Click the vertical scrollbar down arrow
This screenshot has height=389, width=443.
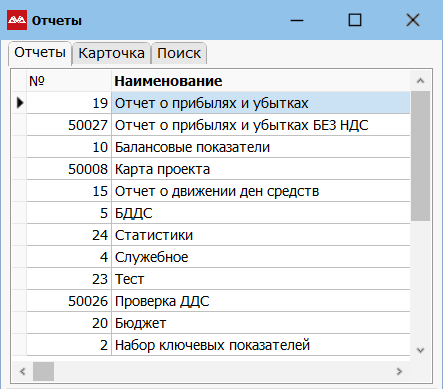420,350
